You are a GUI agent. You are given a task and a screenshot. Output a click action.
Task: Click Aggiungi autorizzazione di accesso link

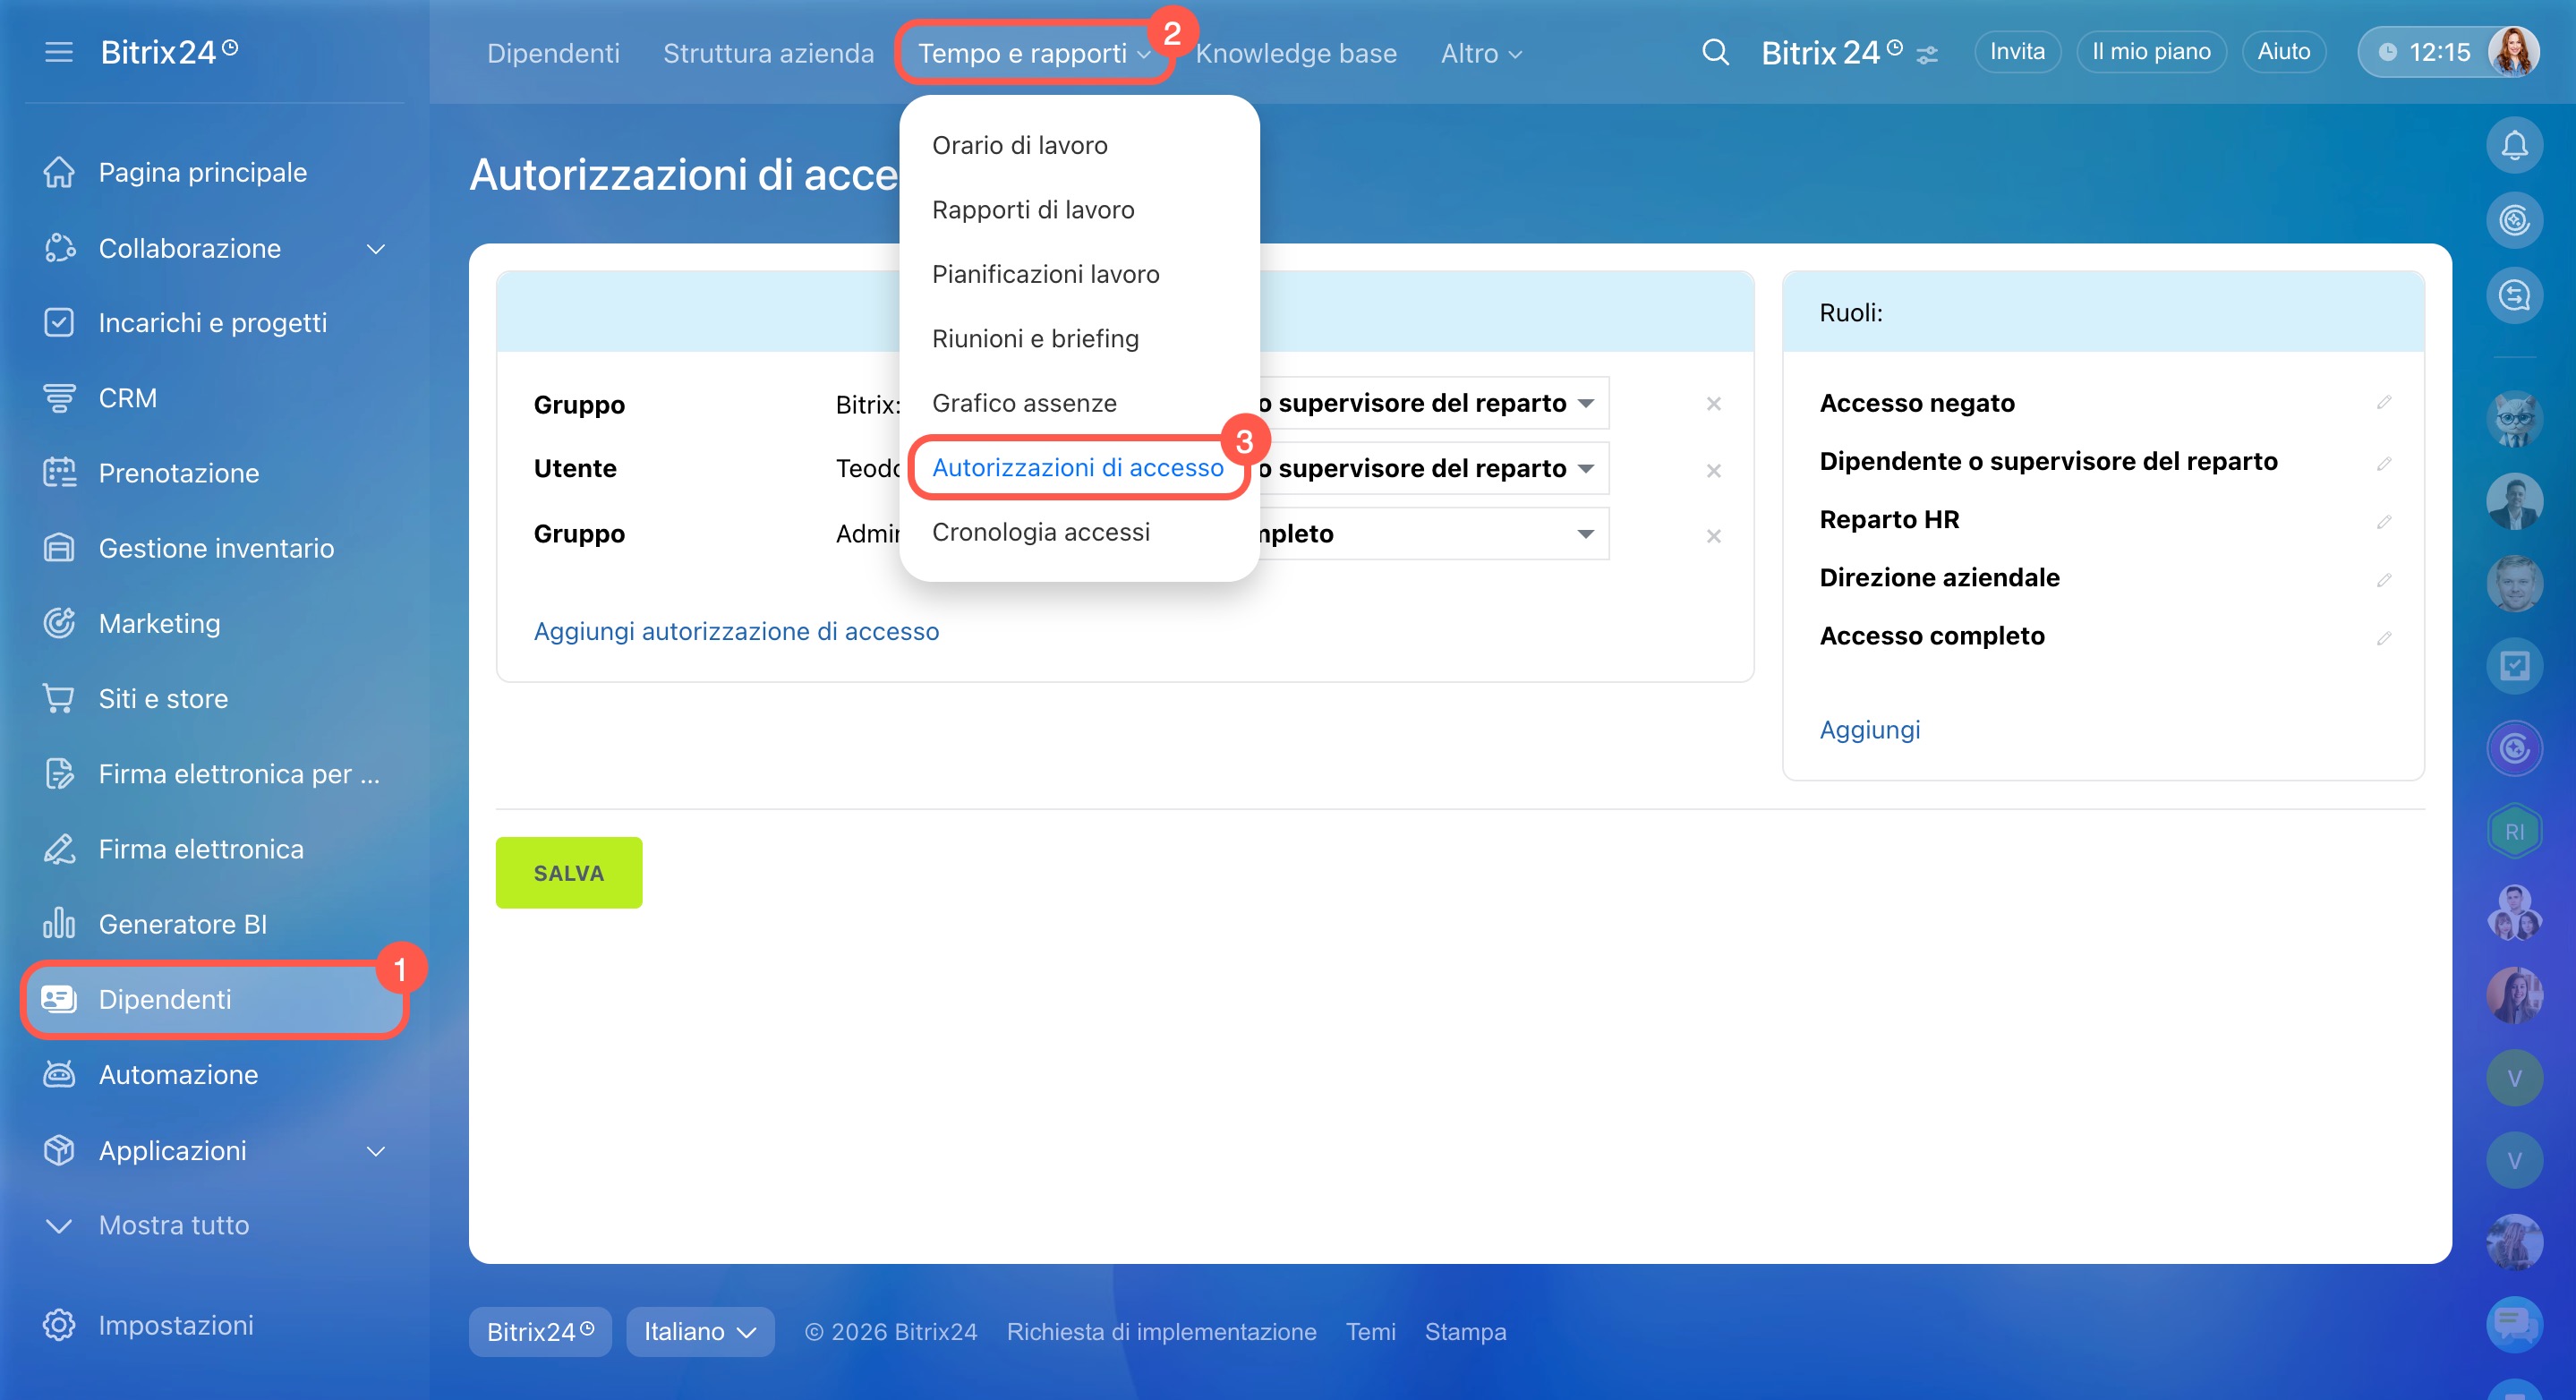click(736, 631)
